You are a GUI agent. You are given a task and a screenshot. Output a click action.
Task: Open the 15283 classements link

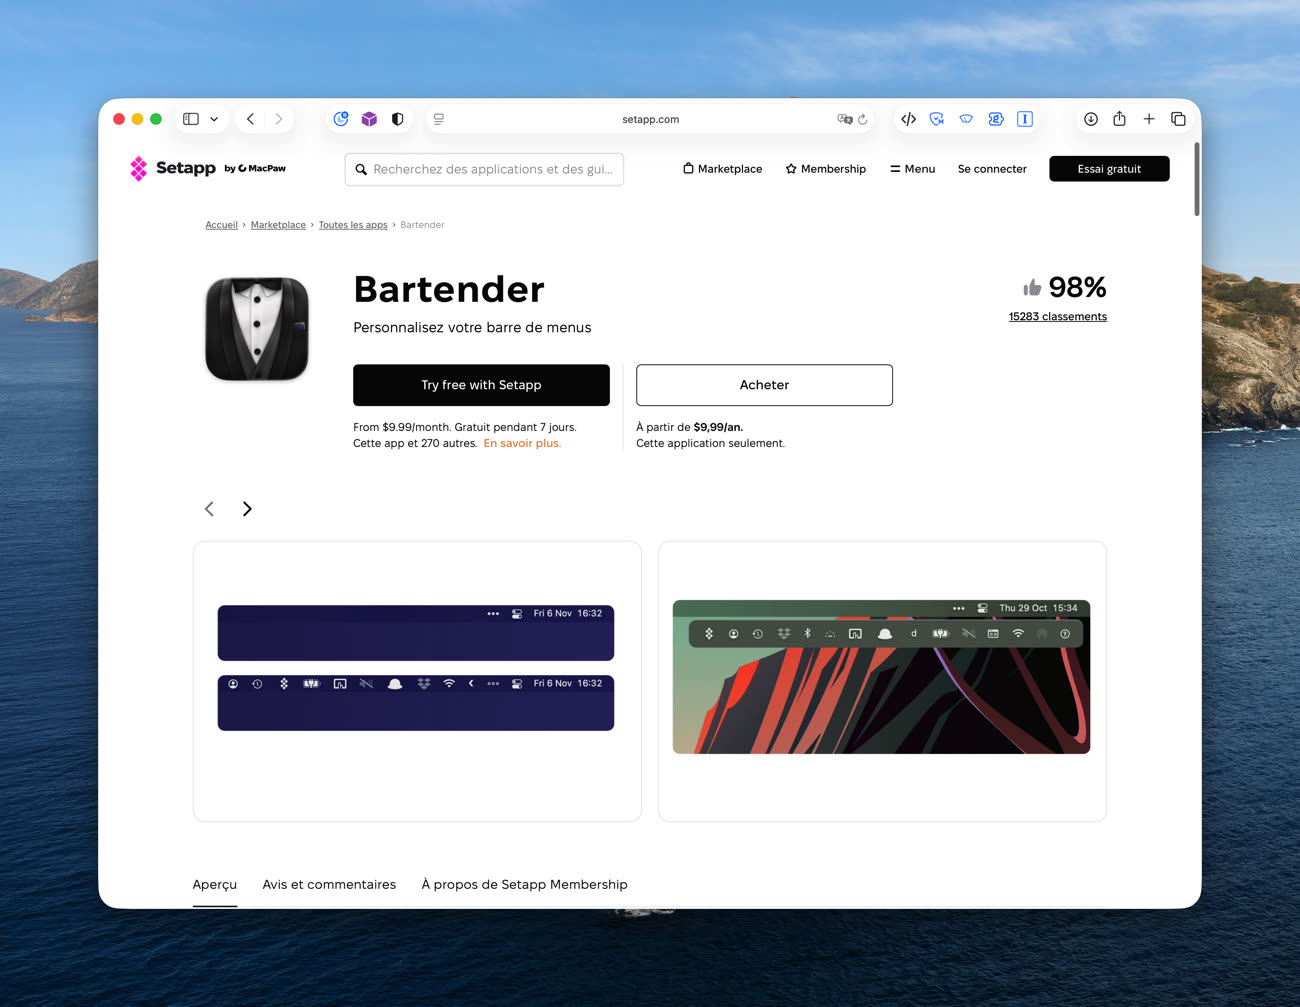1057,317
